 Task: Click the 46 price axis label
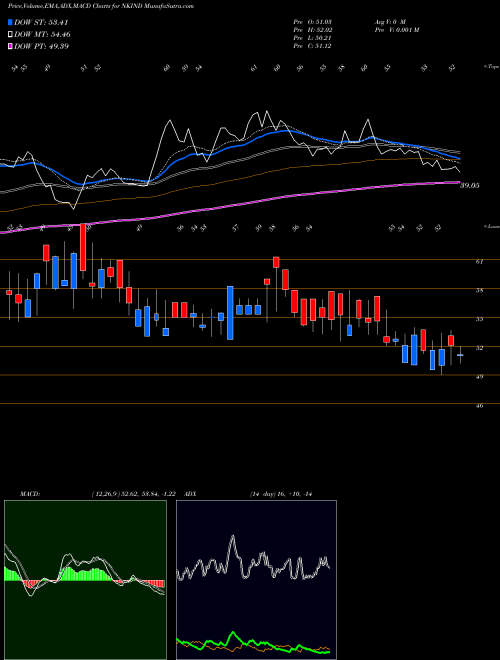[479, 406]
